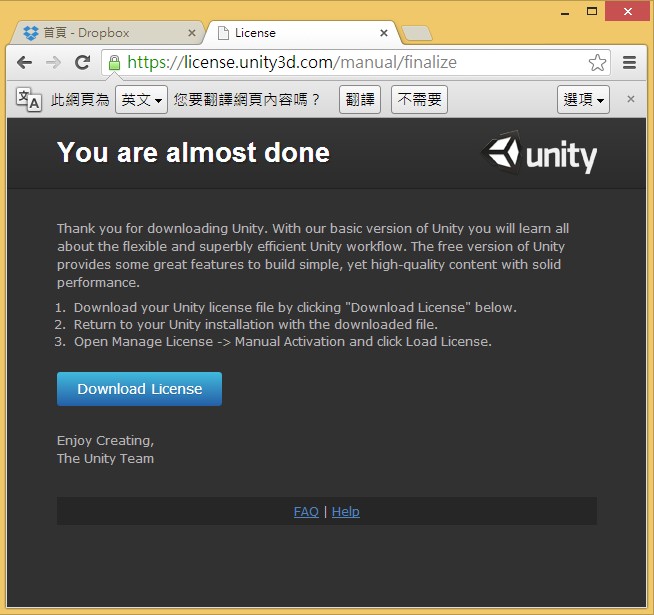Click the Download License button
654x615 pixels.
click(139, 389)
